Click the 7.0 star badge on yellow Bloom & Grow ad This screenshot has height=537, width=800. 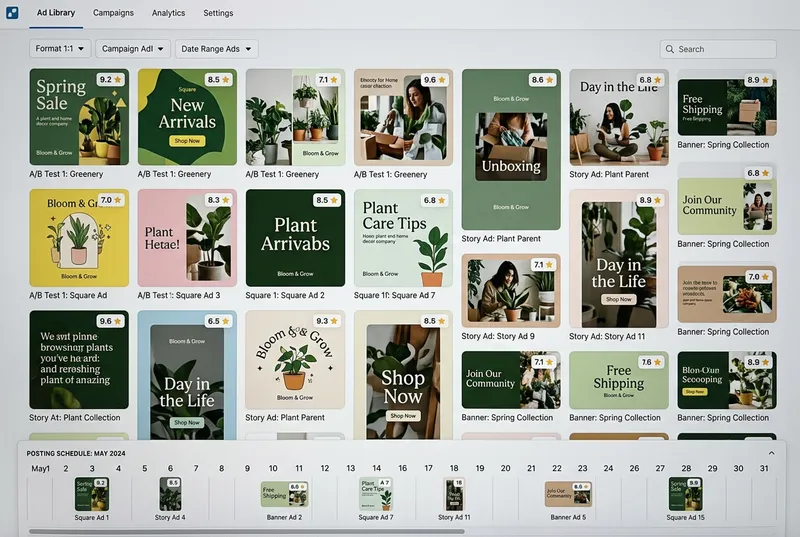click(111, 200)
